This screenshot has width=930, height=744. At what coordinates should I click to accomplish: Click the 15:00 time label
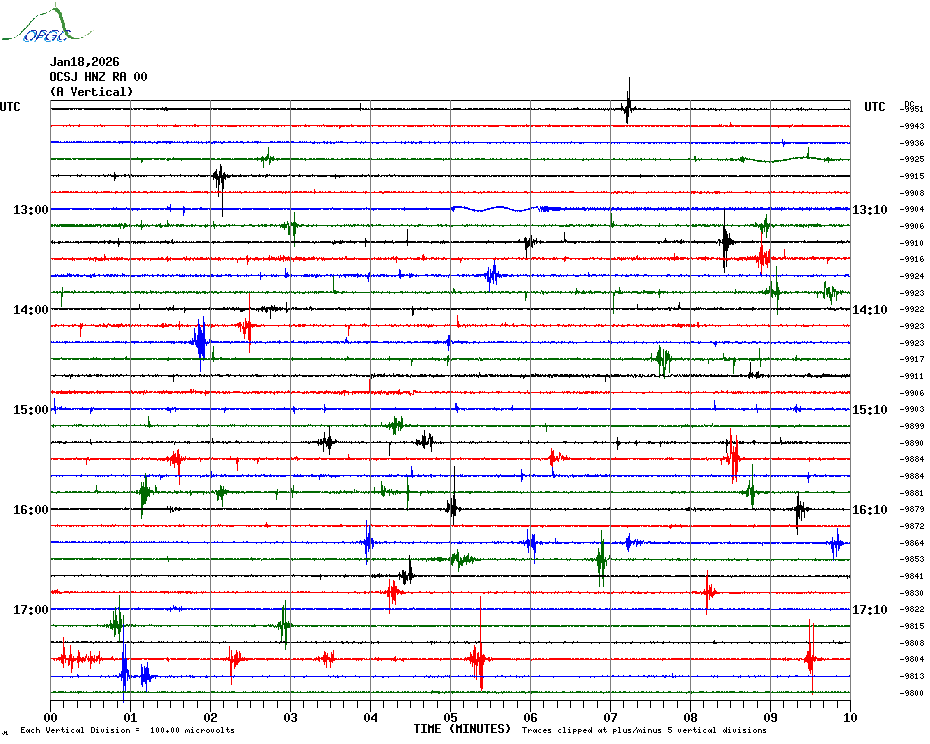coord(31,410)
